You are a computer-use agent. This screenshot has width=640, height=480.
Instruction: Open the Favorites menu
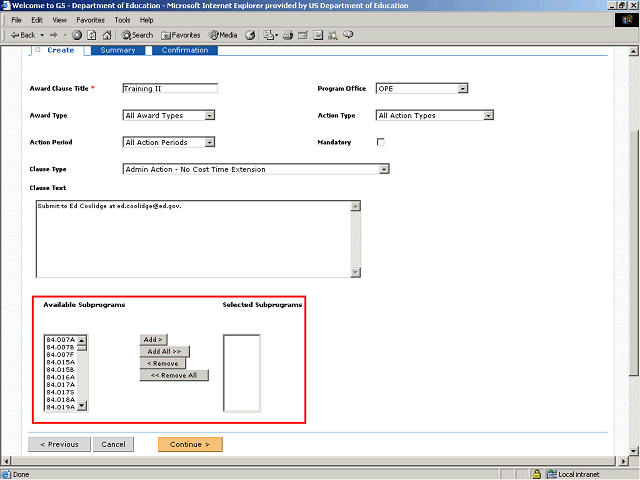pos(90,20)
